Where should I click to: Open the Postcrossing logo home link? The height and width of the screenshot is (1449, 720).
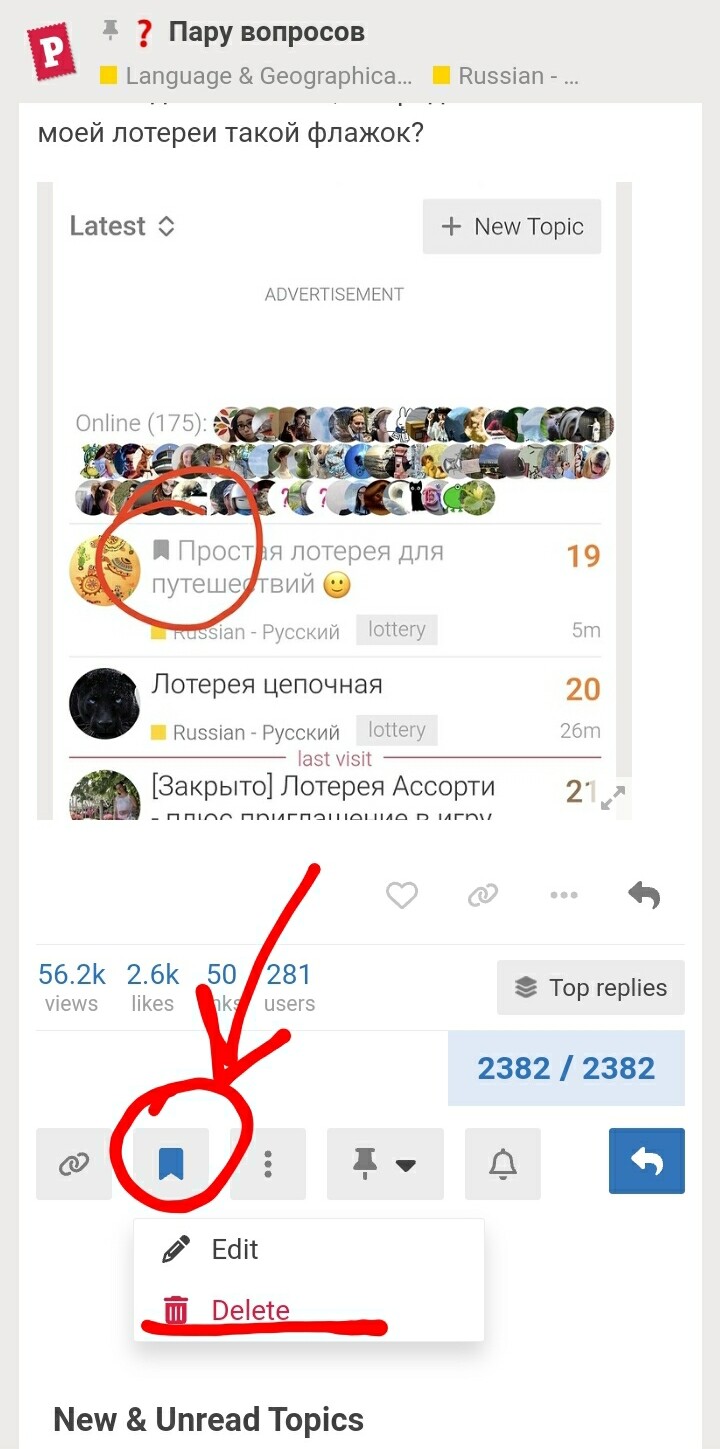(x=51, y=51)
